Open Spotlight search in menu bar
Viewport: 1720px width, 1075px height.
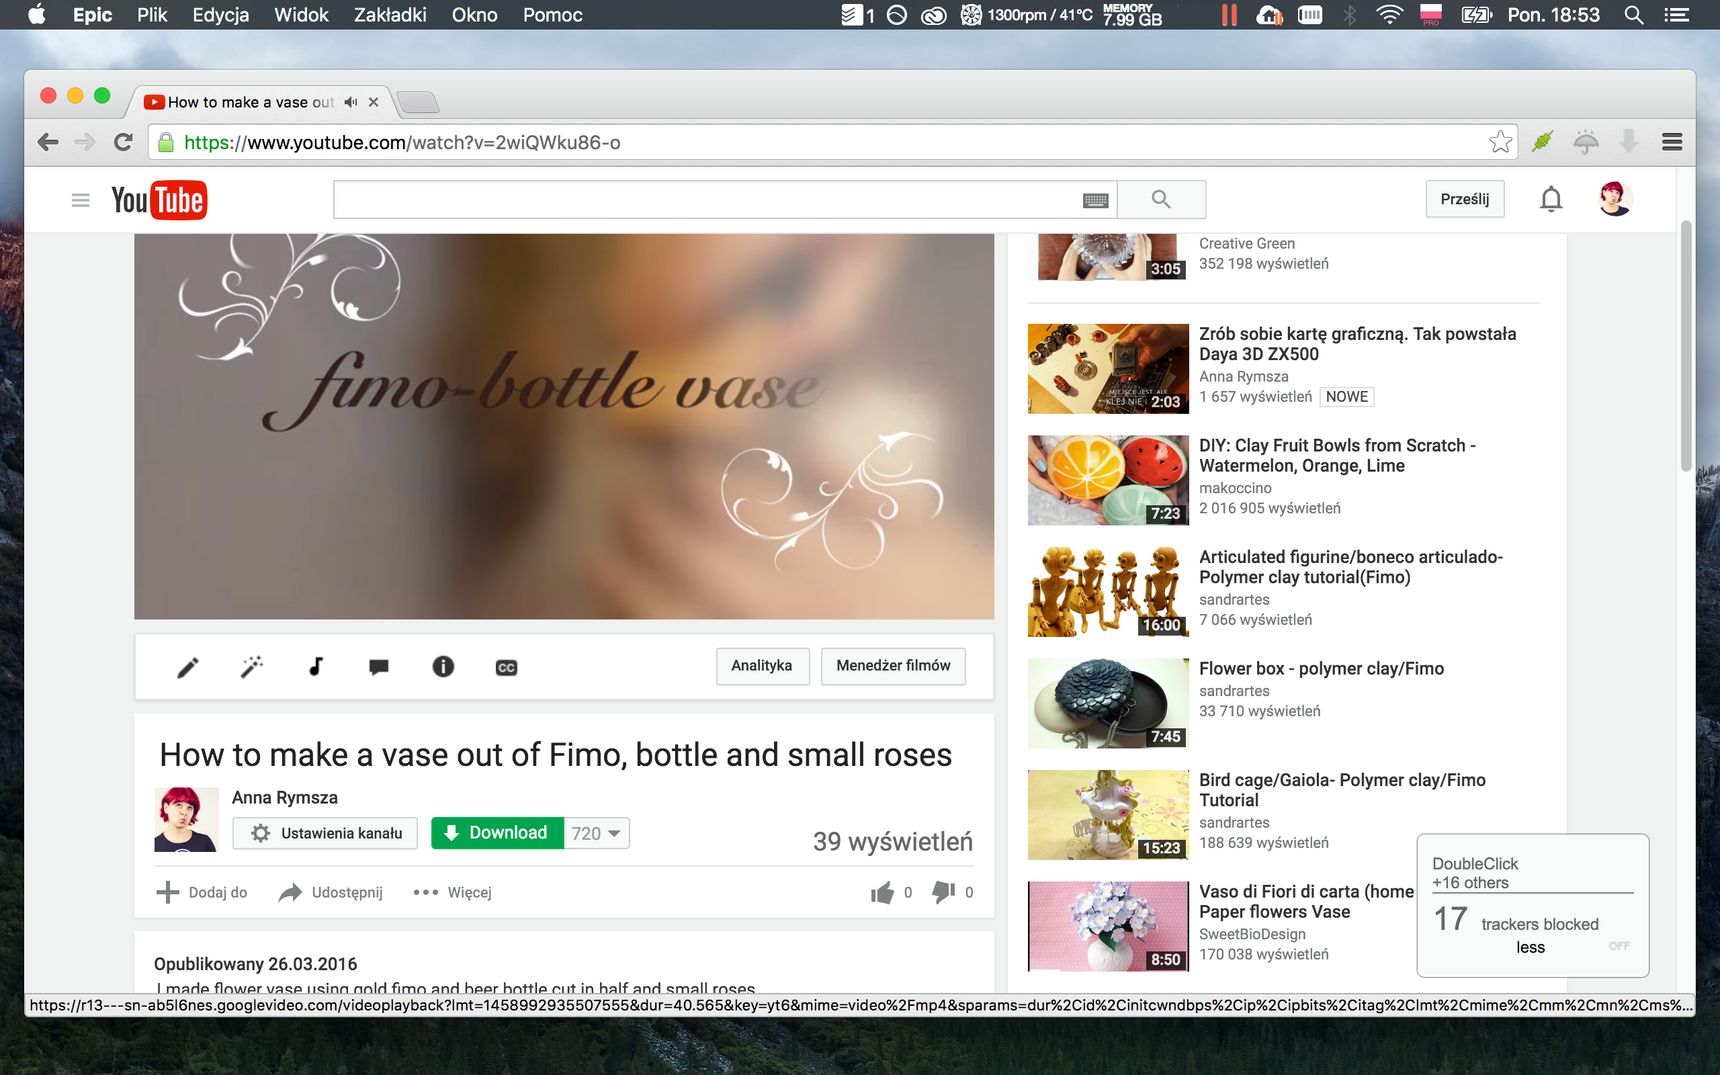[1634, 15]
